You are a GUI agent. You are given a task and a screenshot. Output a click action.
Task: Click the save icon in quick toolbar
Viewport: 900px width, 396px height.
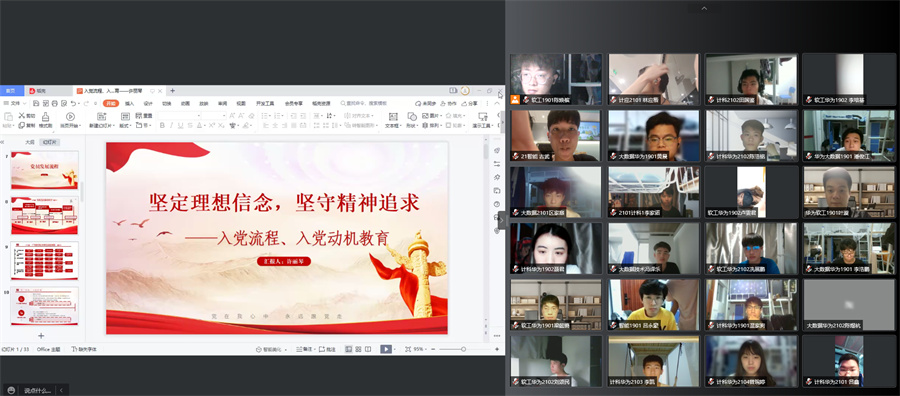(x=36, y=103)
